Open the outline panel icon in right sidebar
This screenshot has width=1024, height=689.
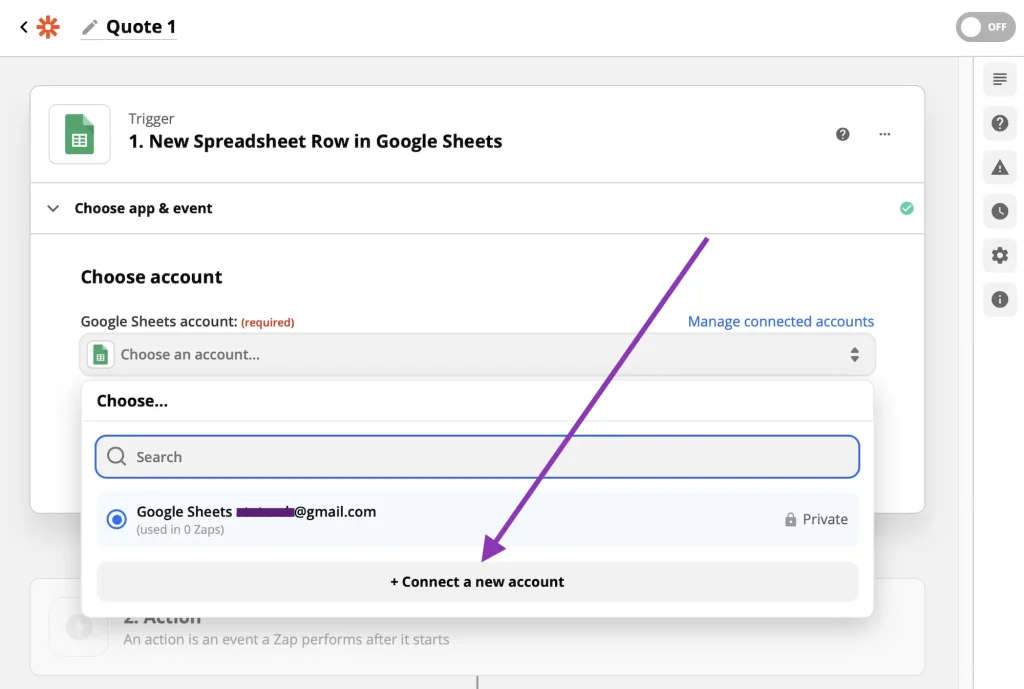[x=1000, y=80]
